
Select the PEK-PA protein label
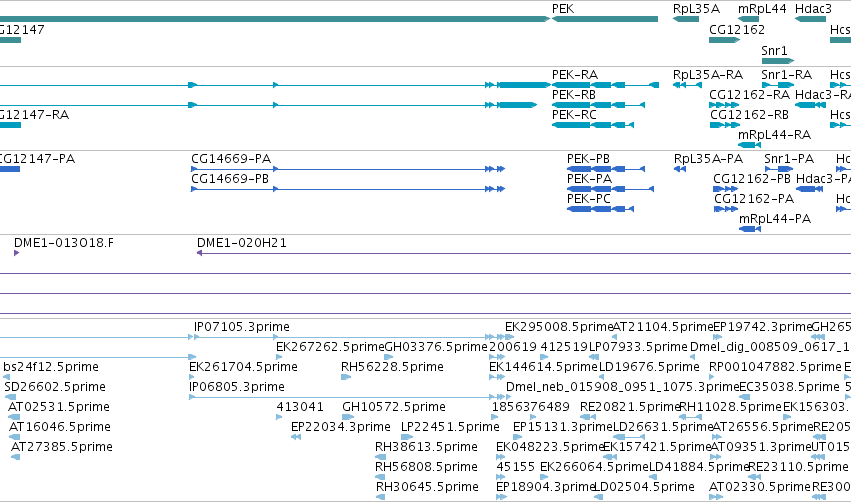pyautogui.click(x=589, y=179)
